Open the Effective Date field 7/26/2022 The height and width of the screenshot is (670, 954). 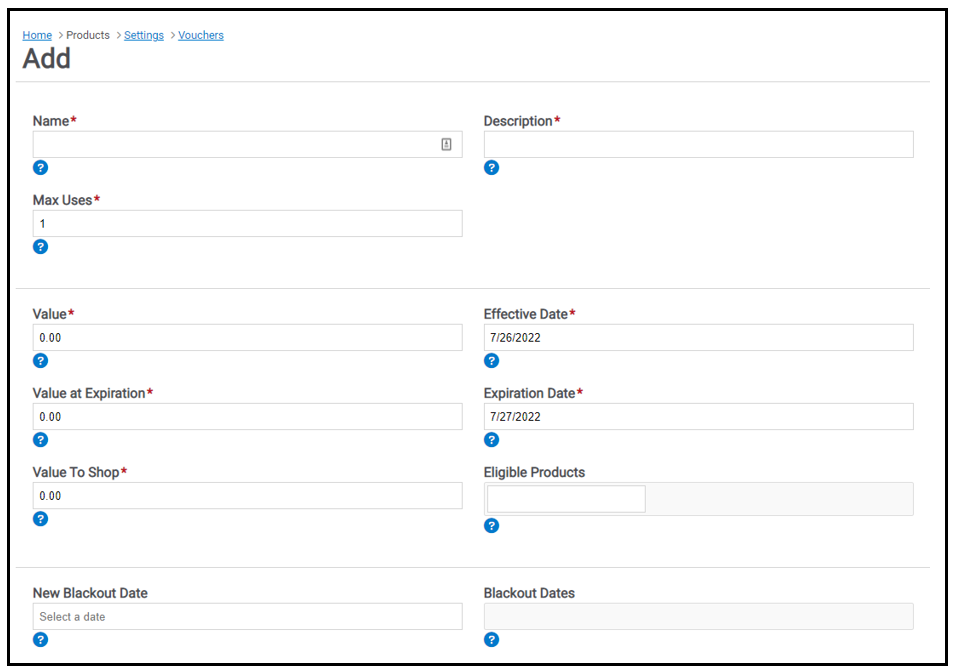click(698, 338)
